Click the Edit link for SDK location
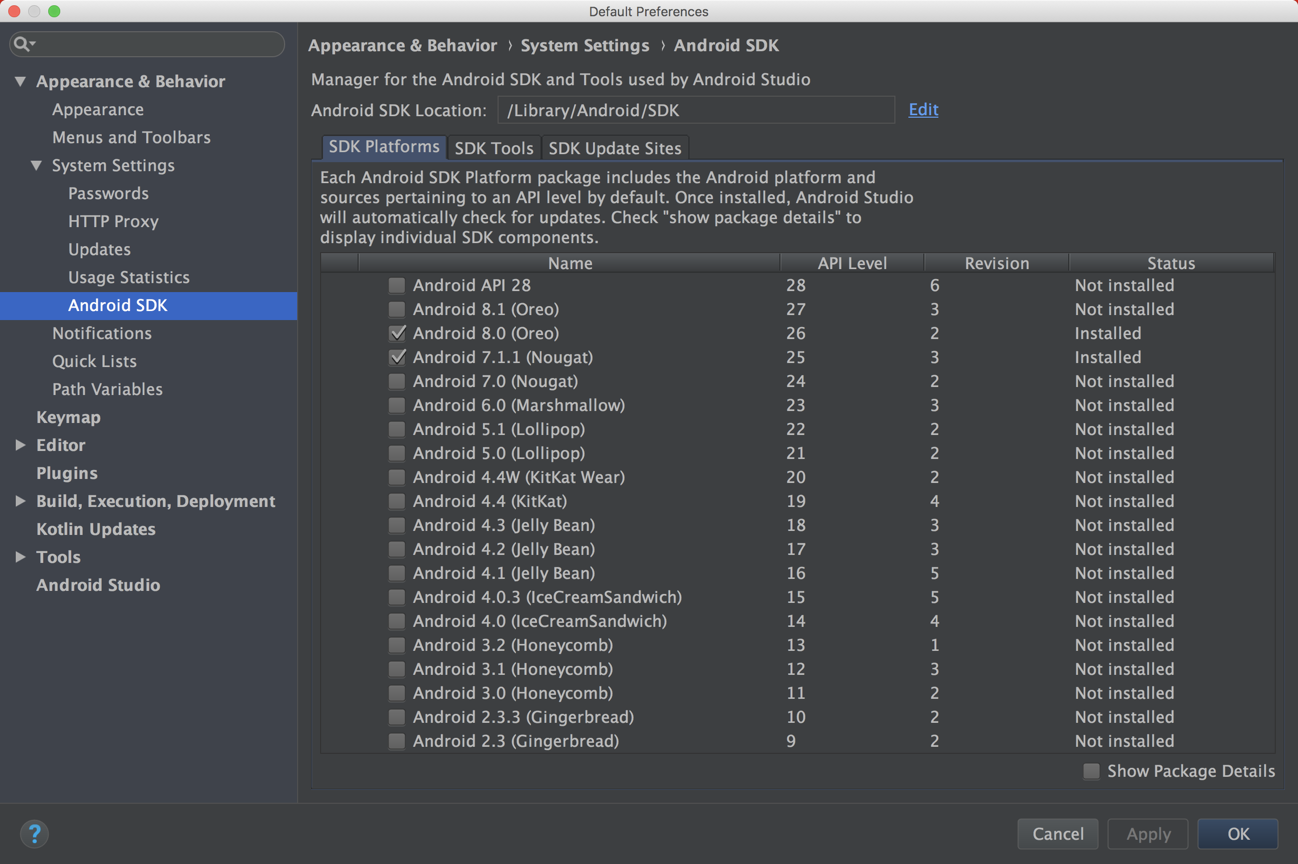 click(923, 109)
